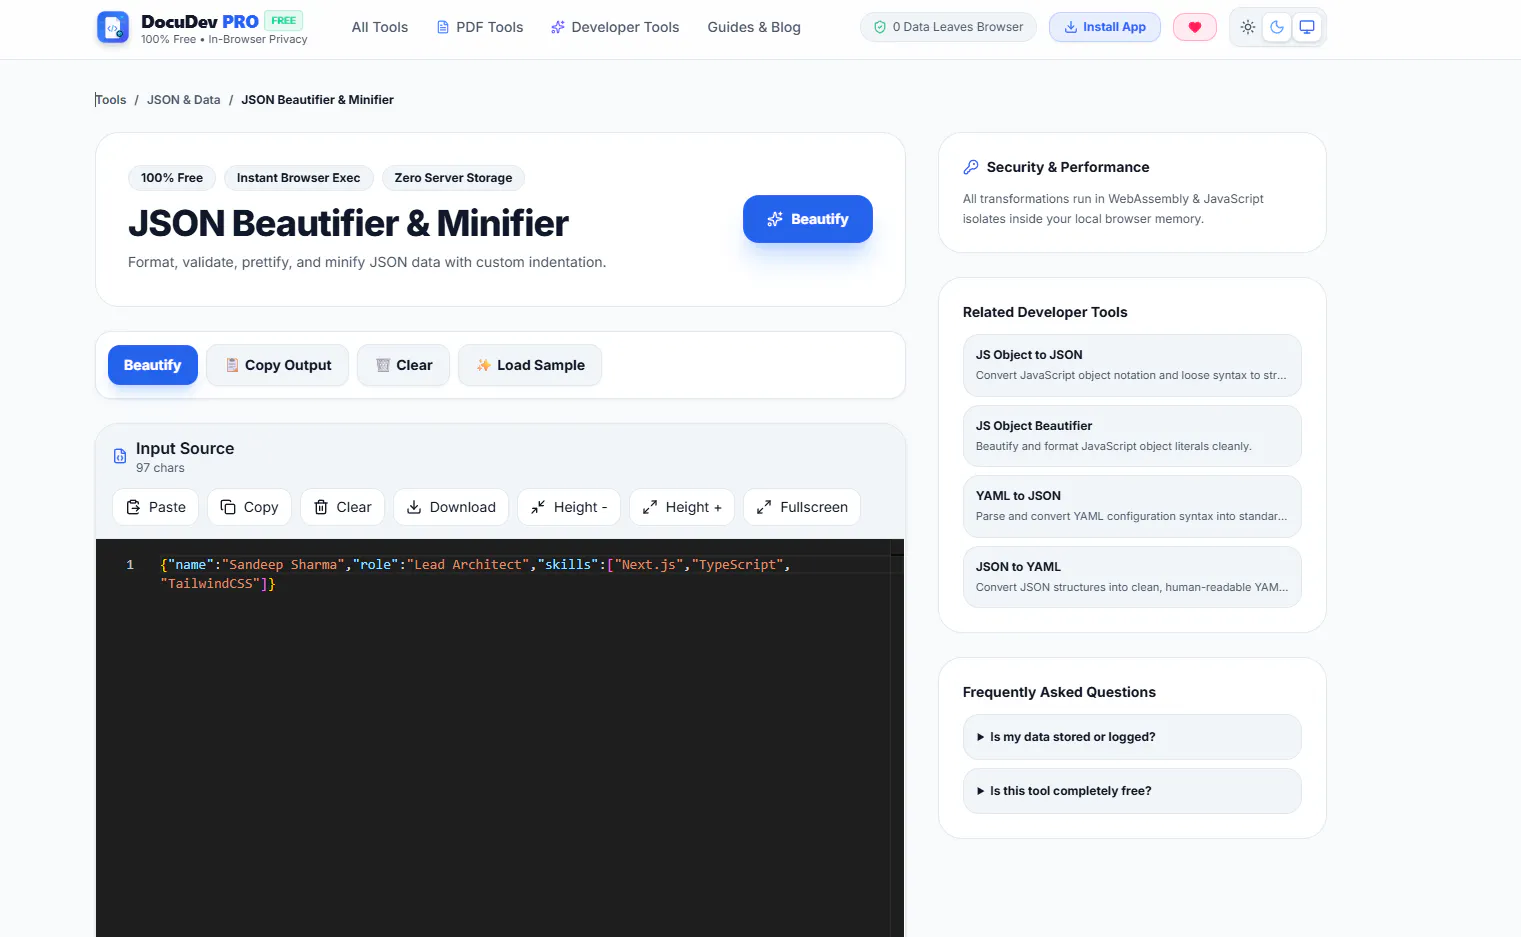
Task: Increase editor height with Height +
Action: 682,507
